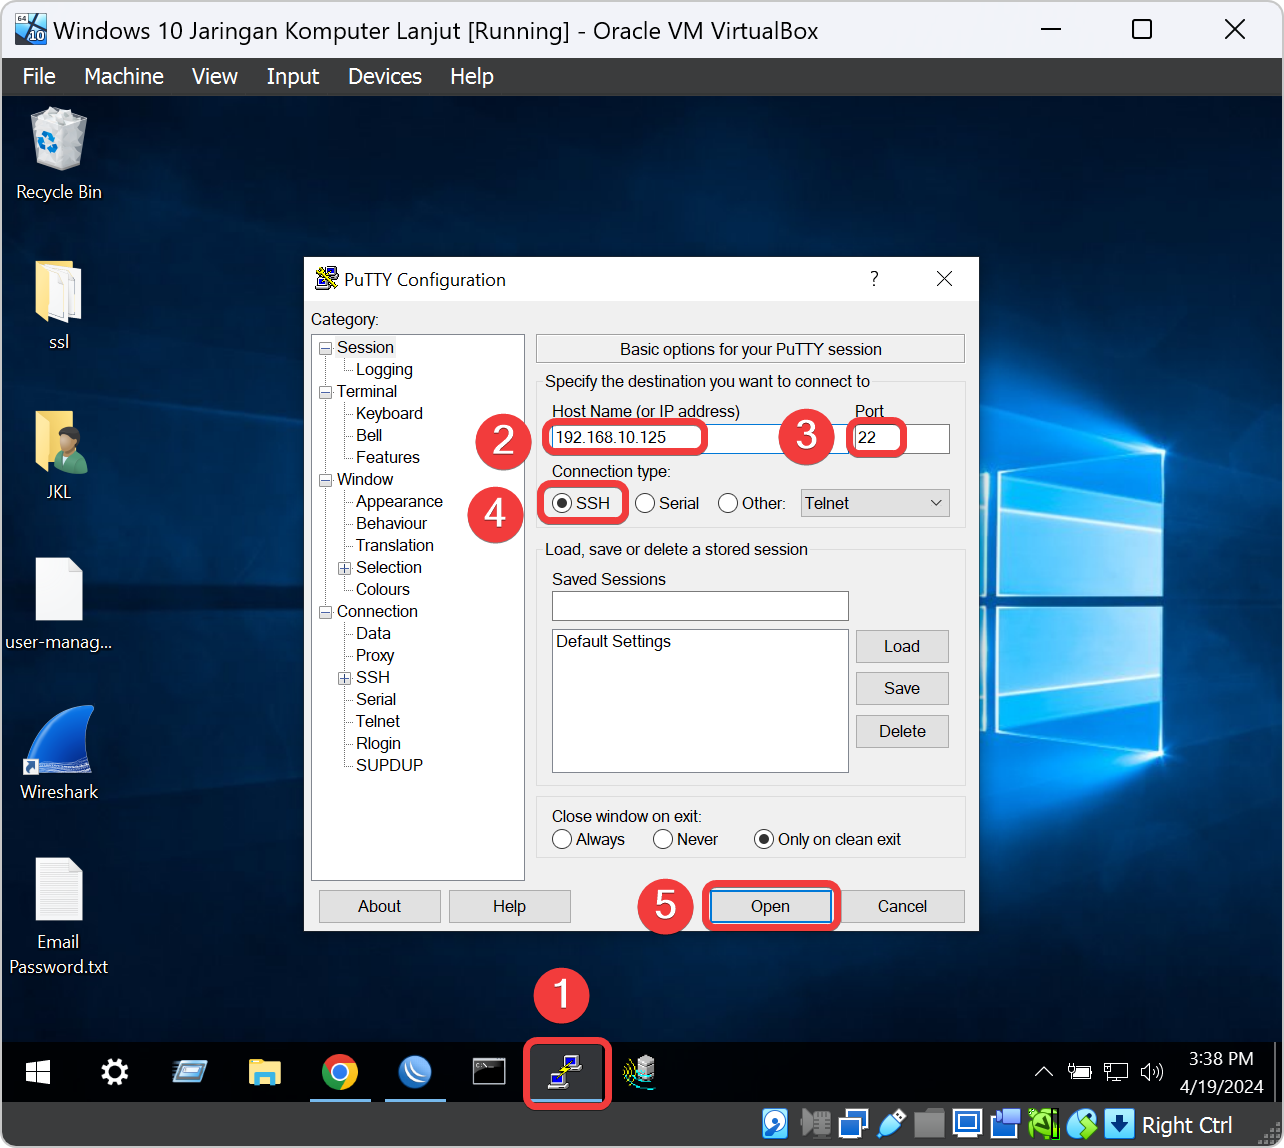The image size is (1284, 1148).
Task: Click the About button
Action: (380, 906)
